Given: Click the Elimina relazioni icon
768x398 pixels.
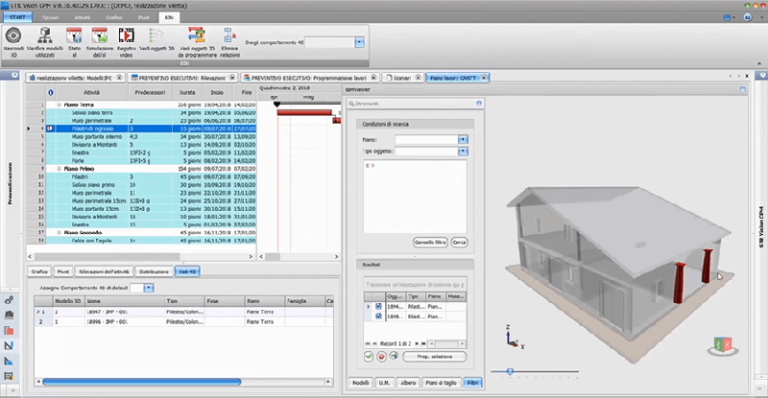Looking at the screenshot, I should (x=229, y=35).
